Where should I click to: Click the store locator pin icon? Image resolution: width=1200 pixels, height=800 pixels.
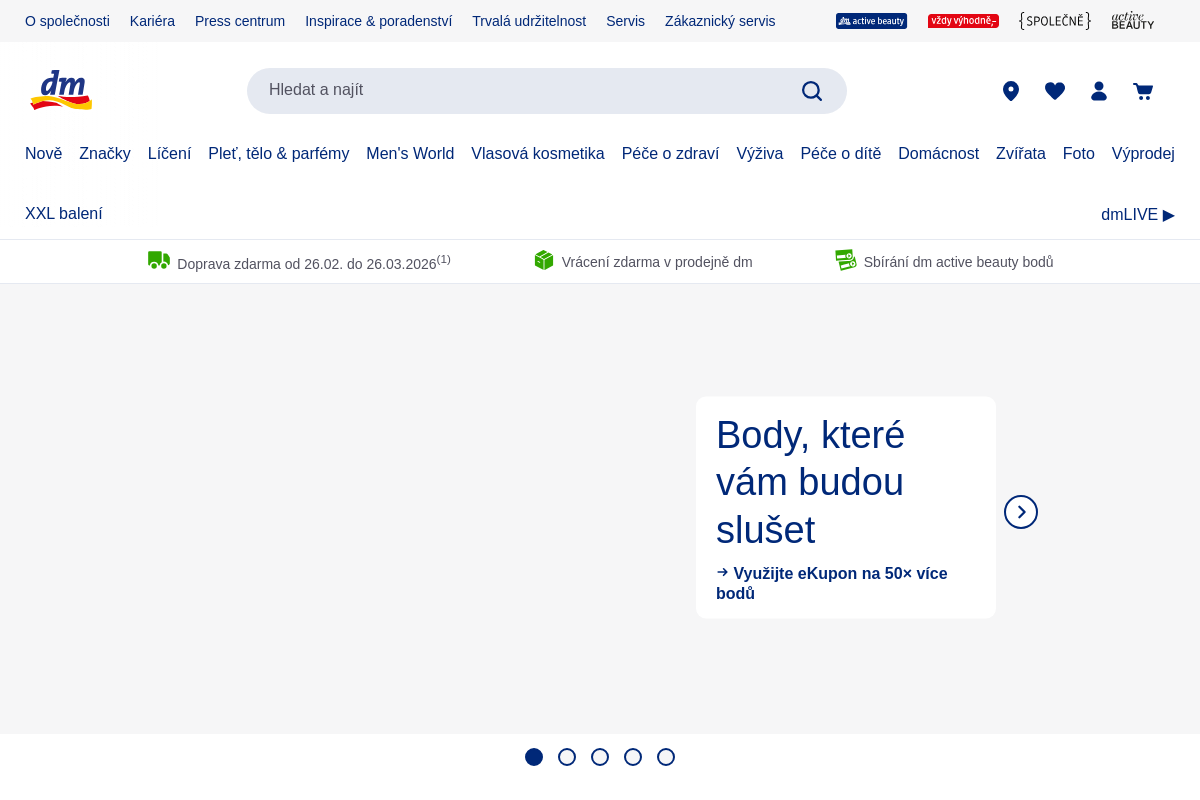[1011, 90]
